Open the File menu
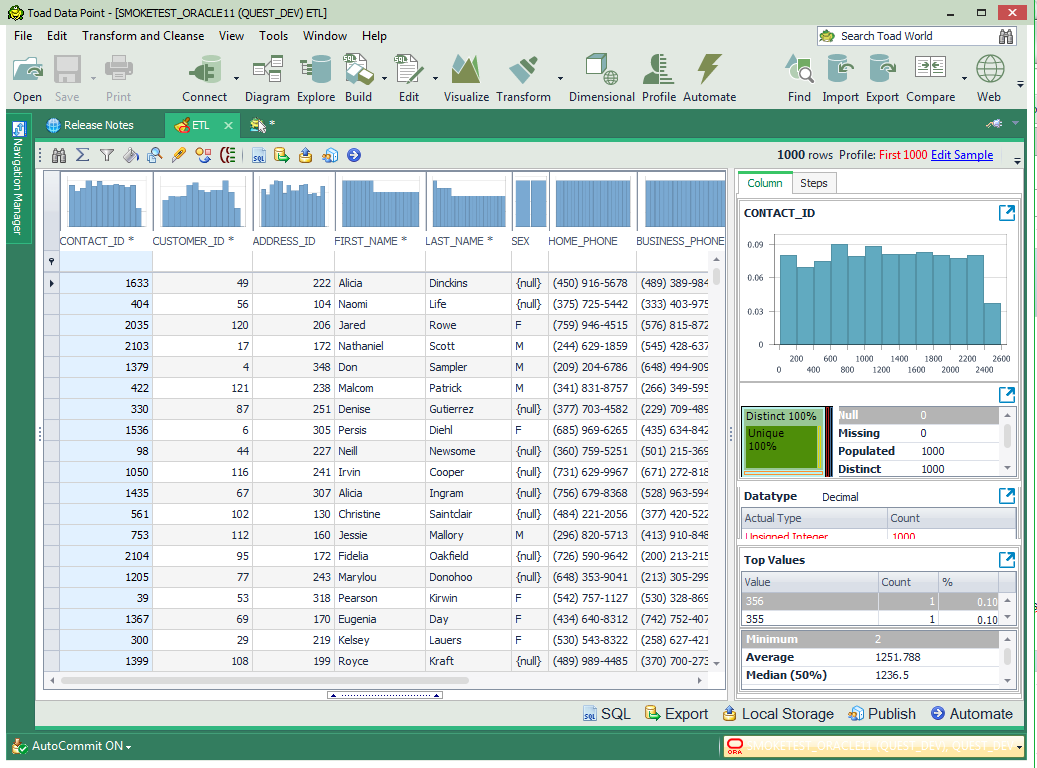 pos(23,36)
